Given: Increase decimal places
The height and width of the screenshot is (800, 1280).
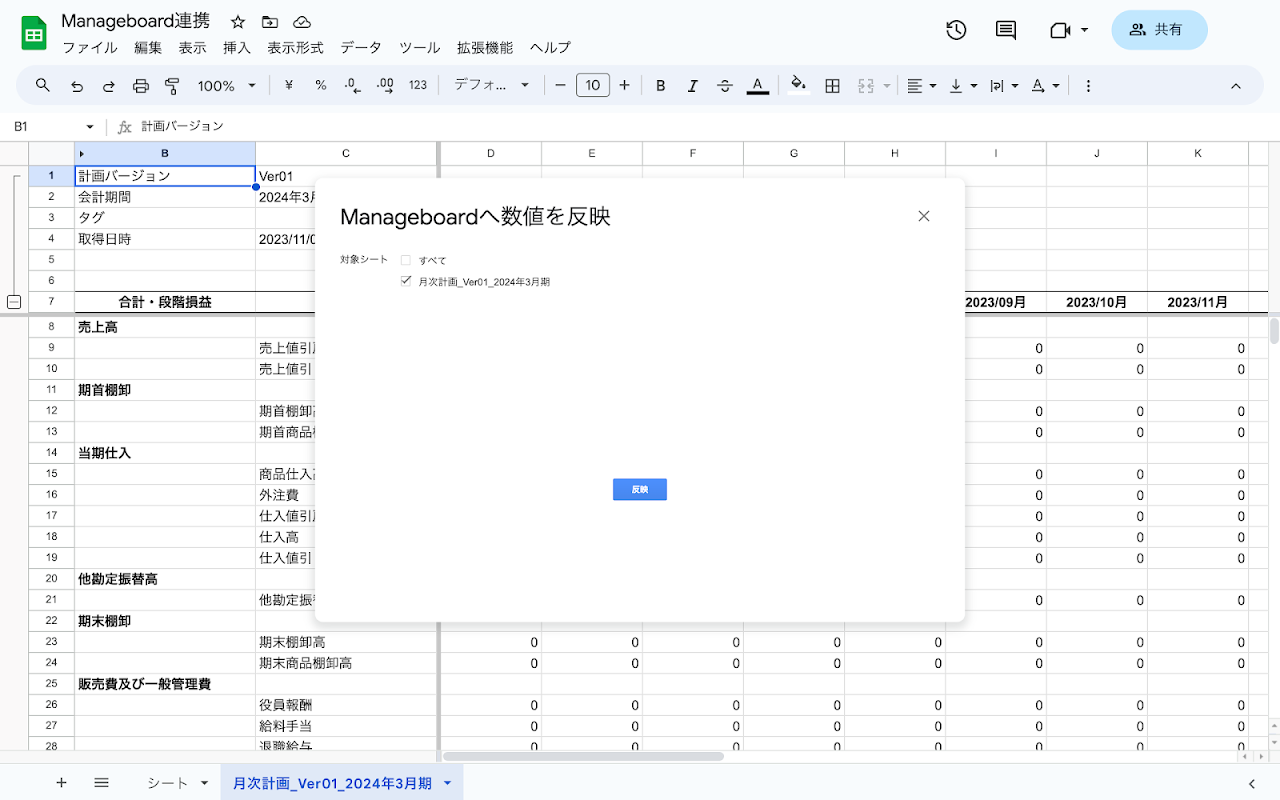Looking at the screenshot, I should click(x=385, y=86).
